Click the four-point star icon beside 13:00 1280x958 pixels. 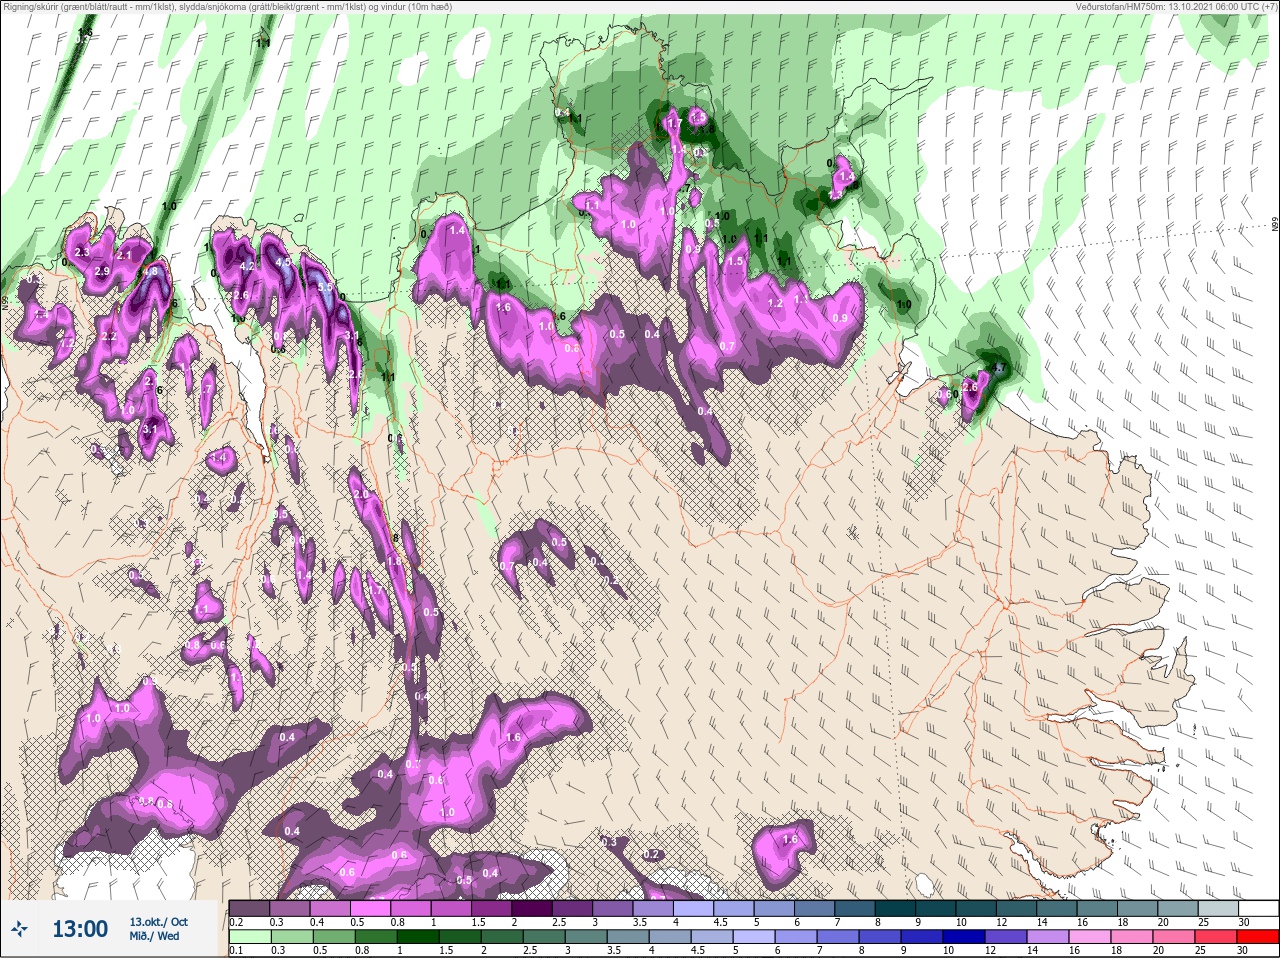click(20, 930)
